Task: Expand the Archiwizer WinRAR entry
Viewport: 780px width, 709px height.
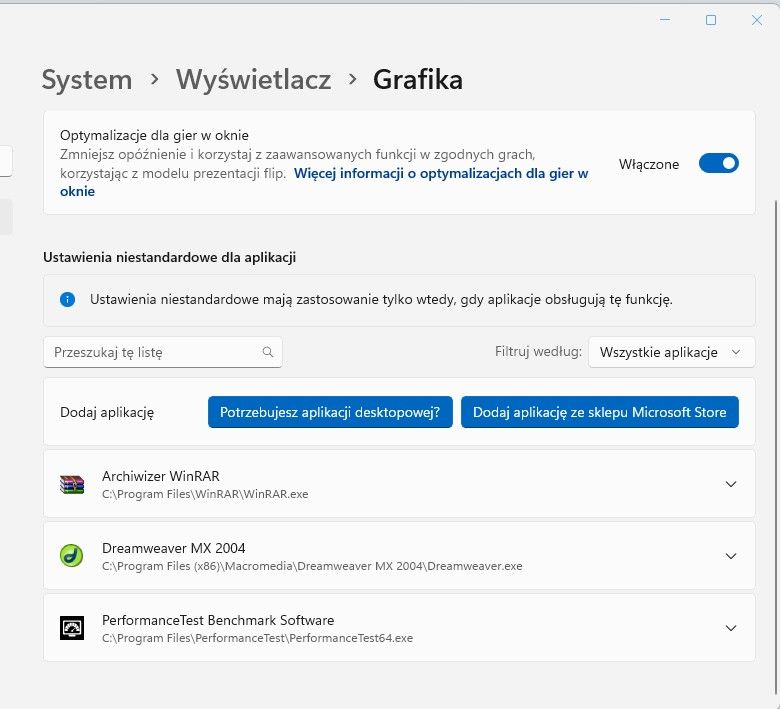Action: tap(731, 484)
